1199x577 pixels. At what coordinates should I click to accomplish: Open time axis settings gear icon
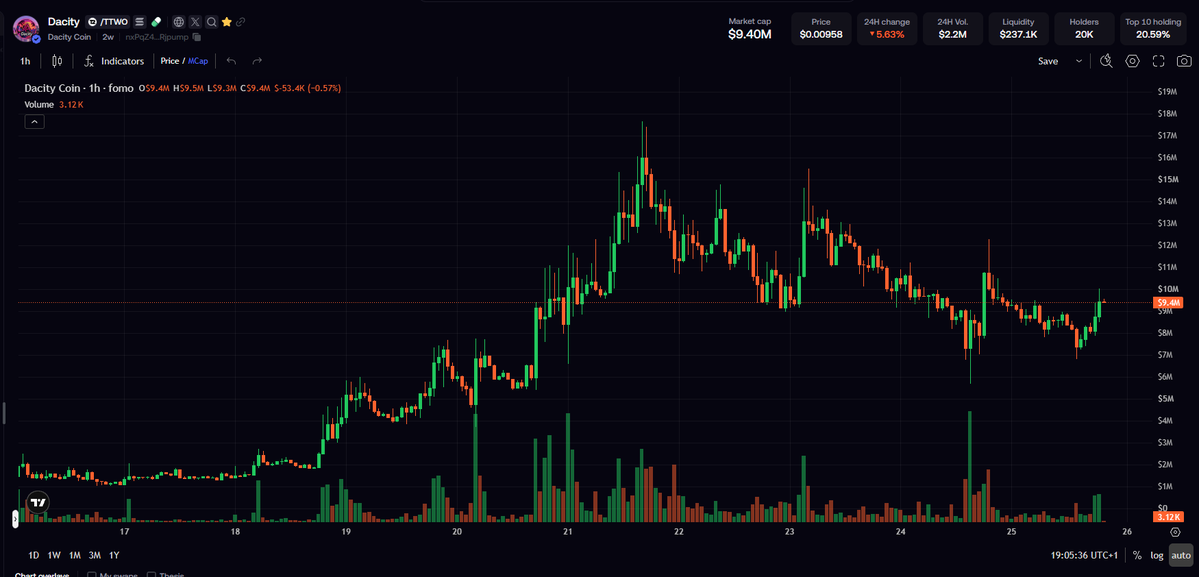point(1175,532)
